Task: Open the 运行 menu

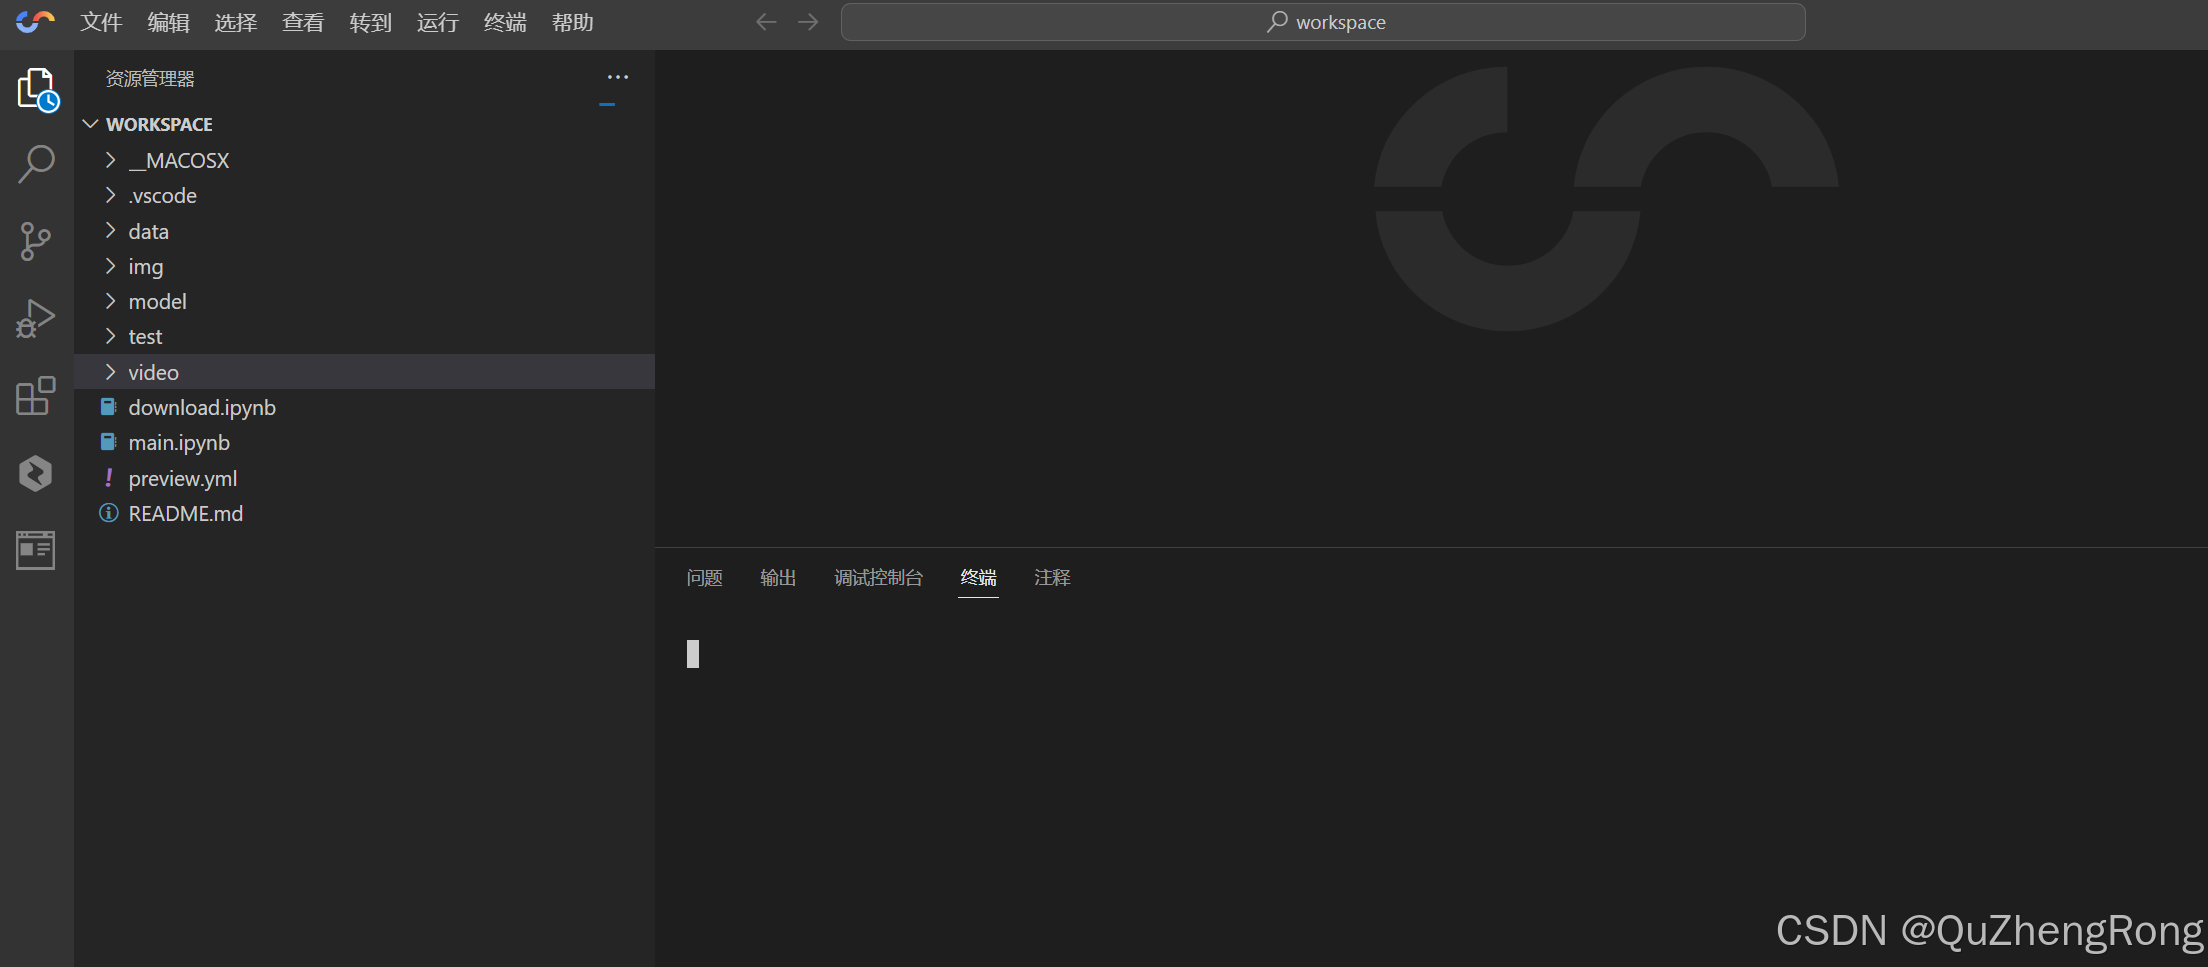Action: click(x=438, y=22)
